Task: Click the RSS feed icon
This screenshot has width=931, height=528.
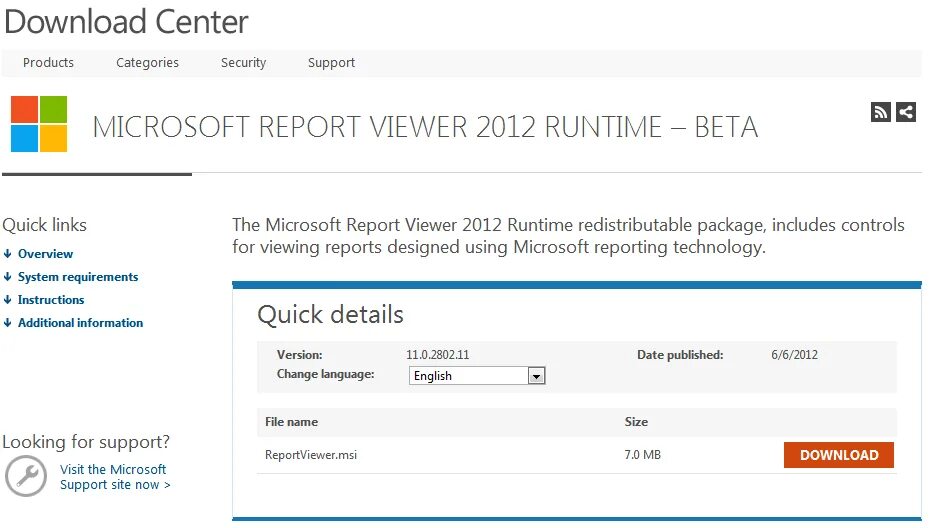Action: pyautogui.click(x=881, y=112)
